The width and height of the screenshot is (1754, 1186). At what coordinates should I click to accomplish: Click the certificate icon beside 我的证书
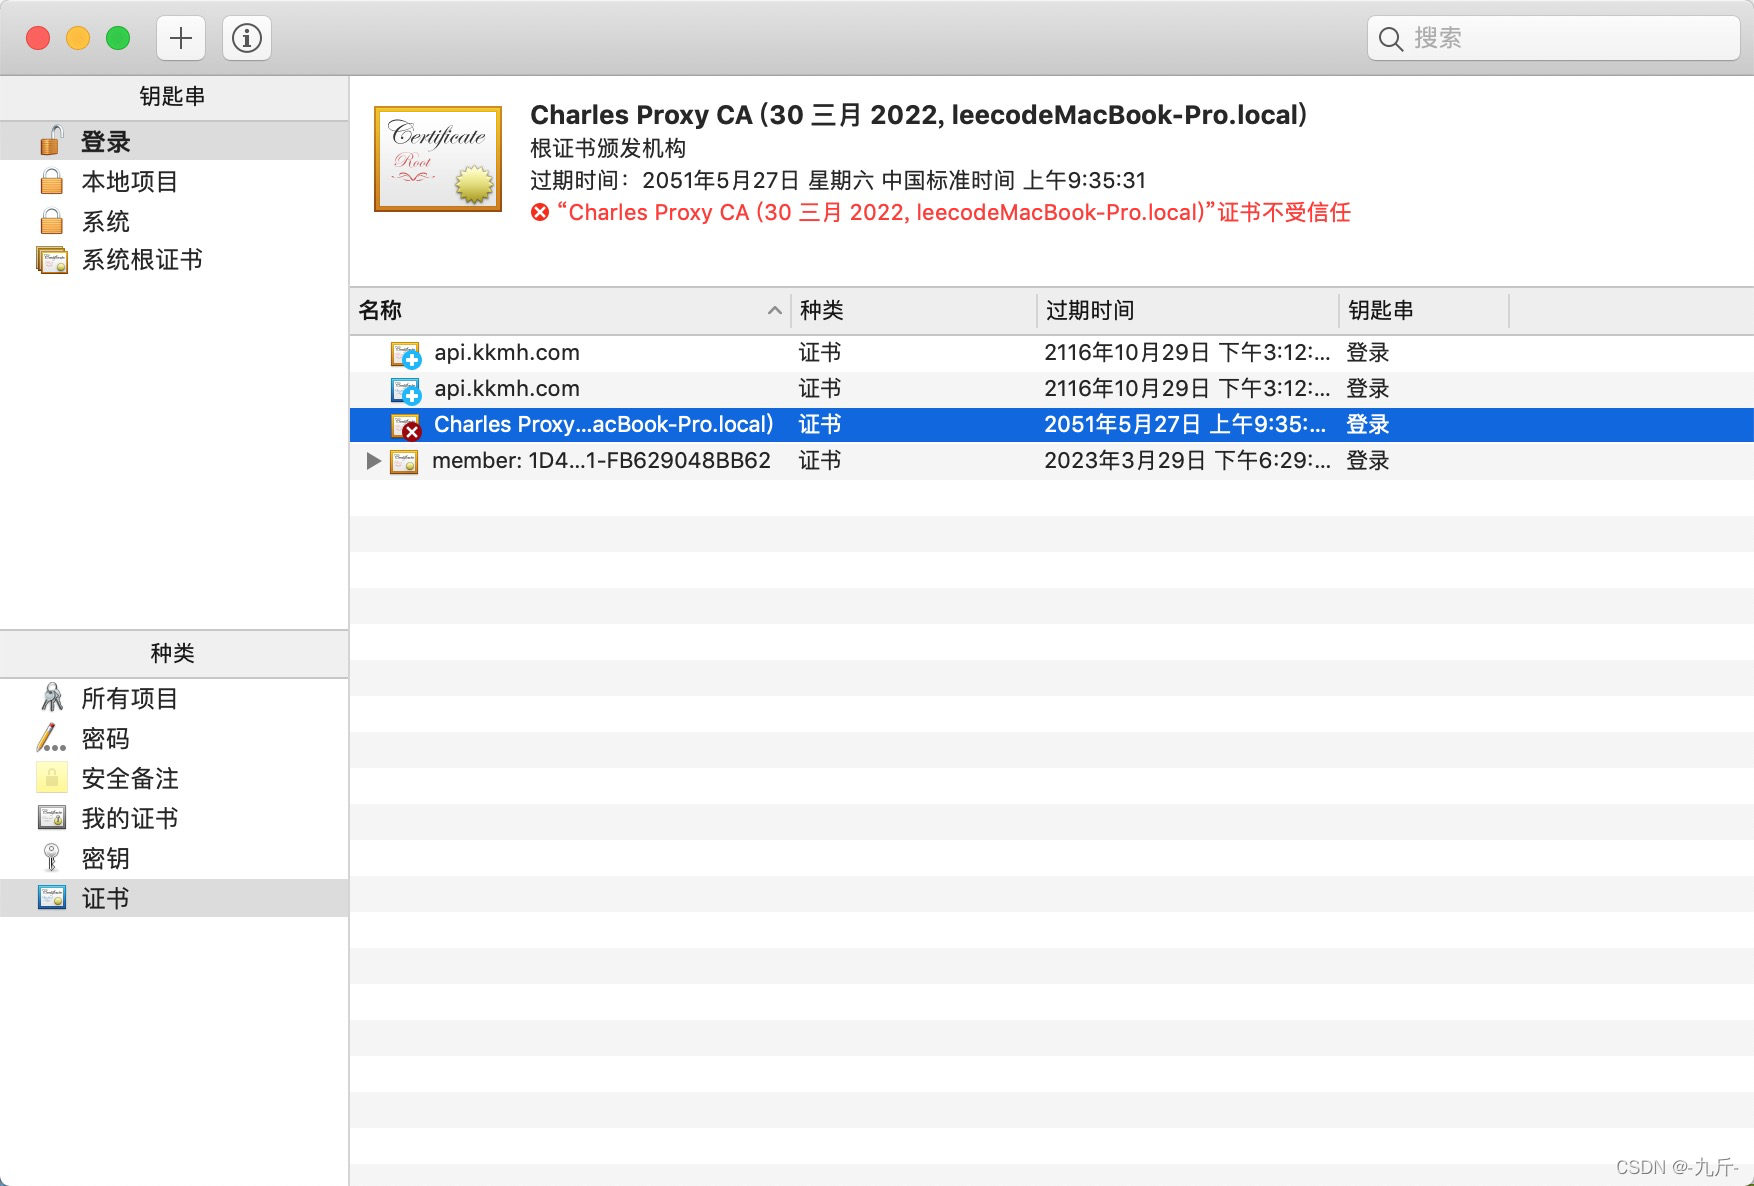pyautogui.click(x=52, y=818)
